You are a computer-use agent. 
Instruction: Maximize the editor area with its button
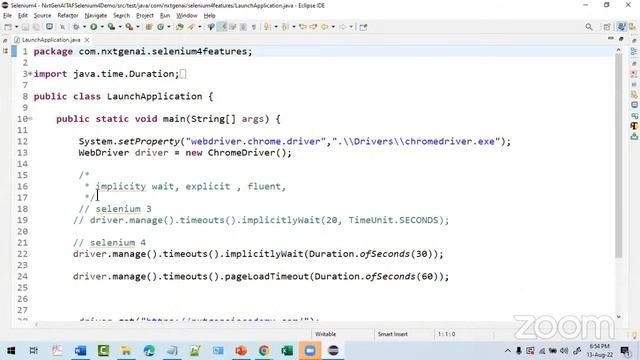[621, 39]
